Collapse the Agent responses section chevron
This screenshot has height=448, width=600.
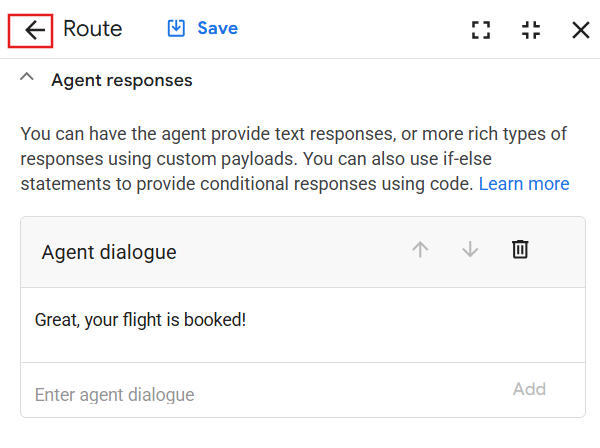27,77
